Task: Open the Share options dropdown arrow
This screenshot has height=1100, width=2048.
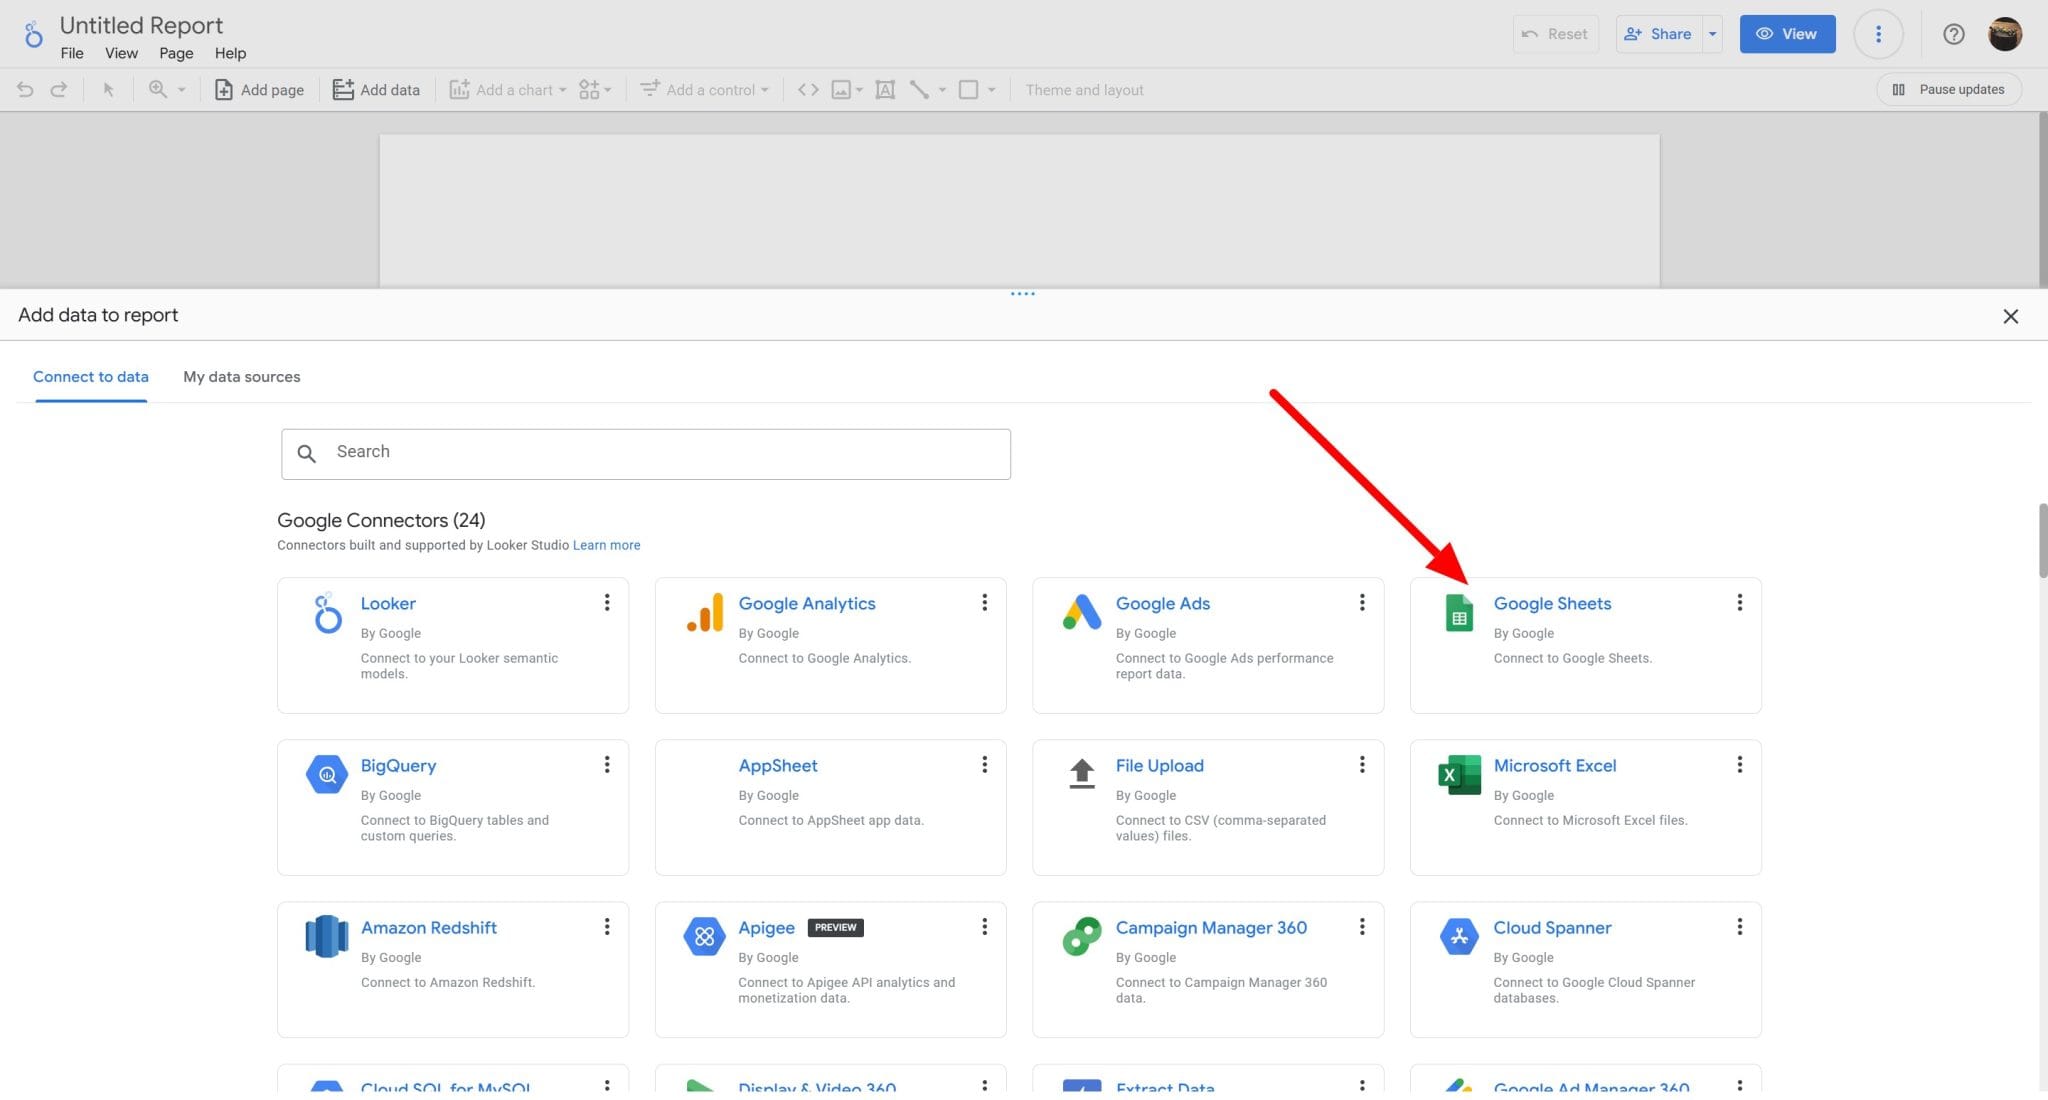Action: coord(1712,33)
